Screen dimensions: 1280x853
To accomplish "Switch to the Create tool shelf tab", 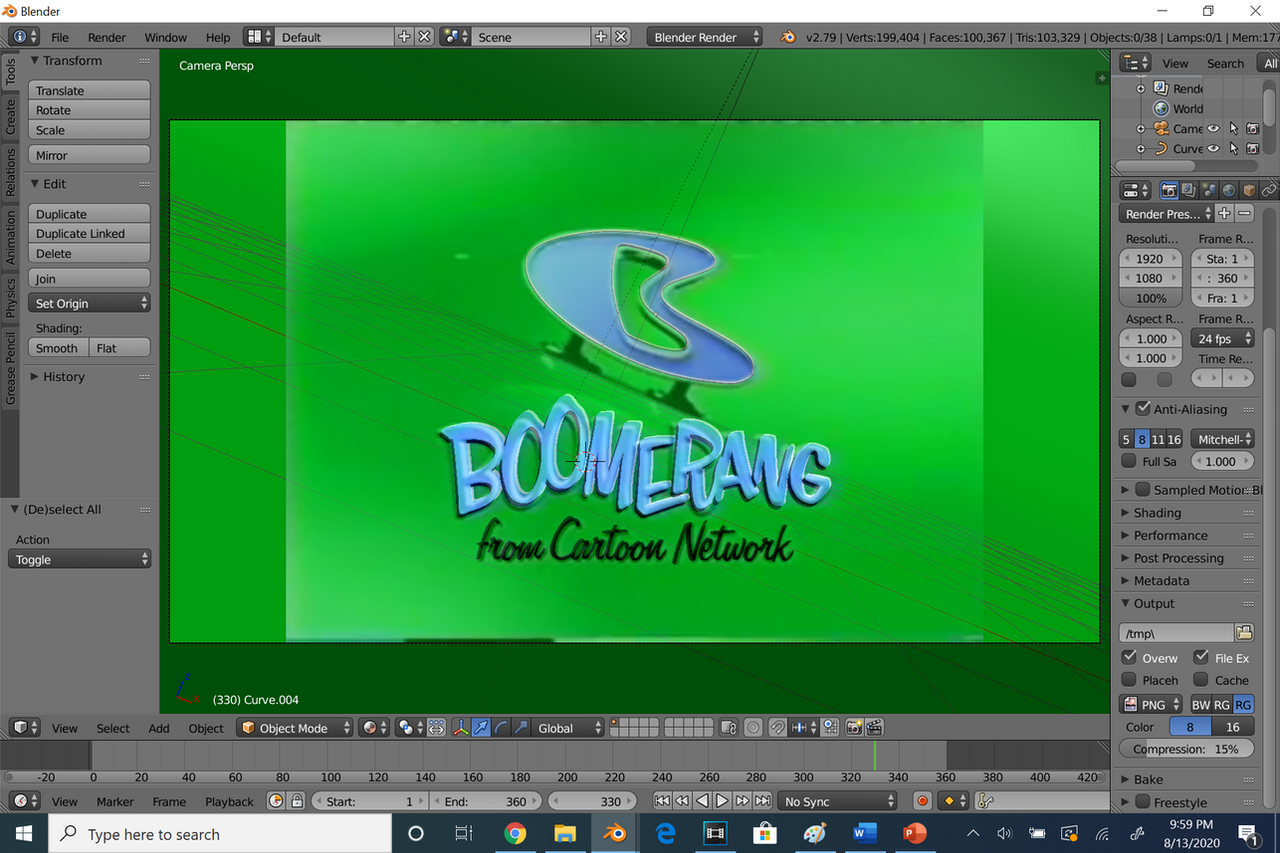I will click(10, 116).
